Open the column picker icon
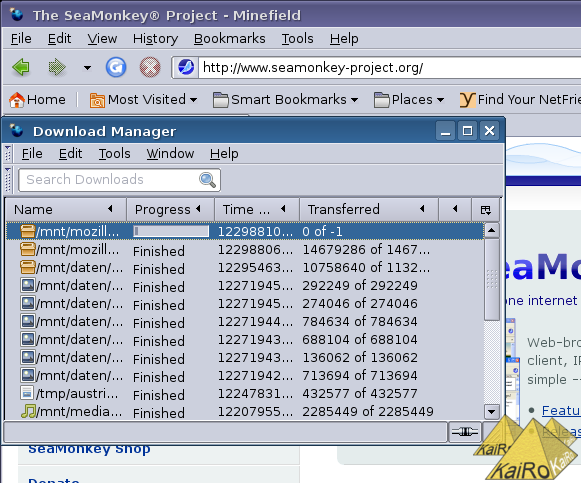Screen dimensions: 581x483 pos(485,210)
